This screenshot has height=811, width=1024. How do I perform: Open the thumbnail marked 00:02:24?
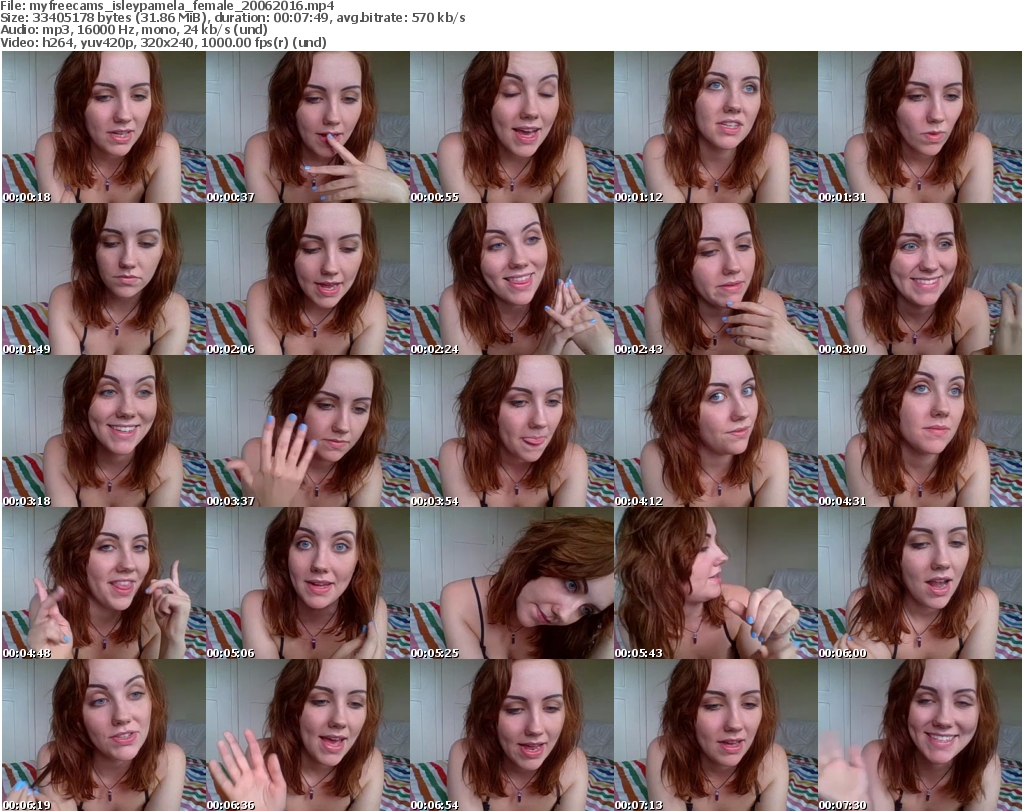coord(512,279)
